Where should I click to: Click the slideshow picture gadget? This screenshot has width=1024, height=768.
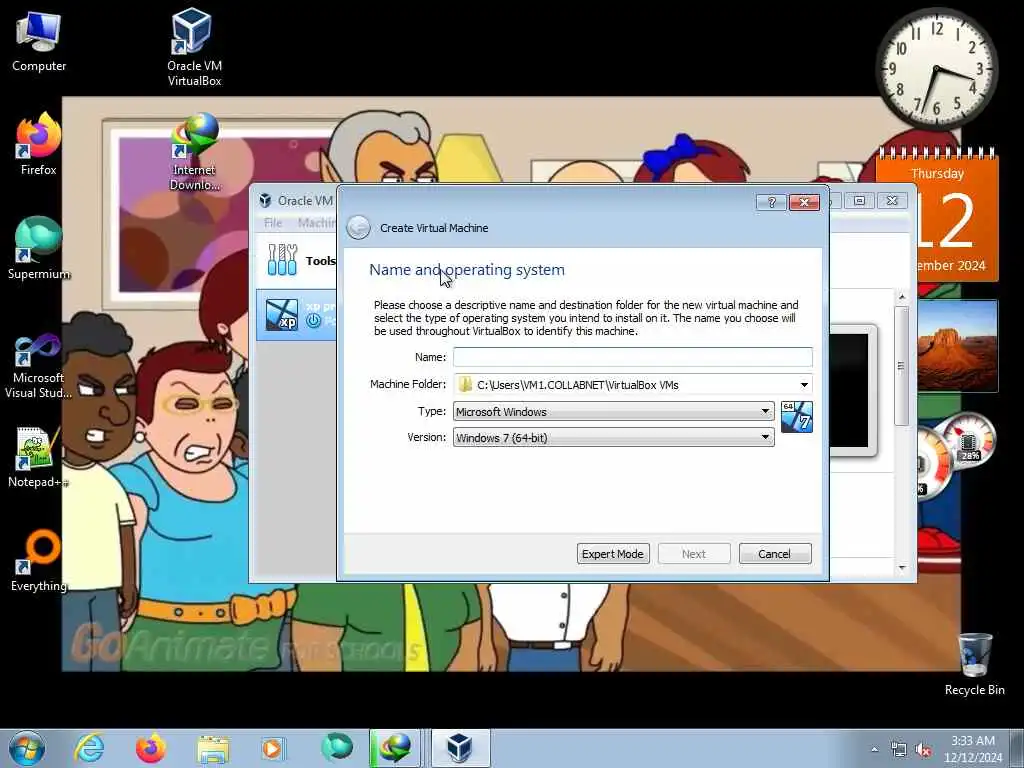pos(957,346)
